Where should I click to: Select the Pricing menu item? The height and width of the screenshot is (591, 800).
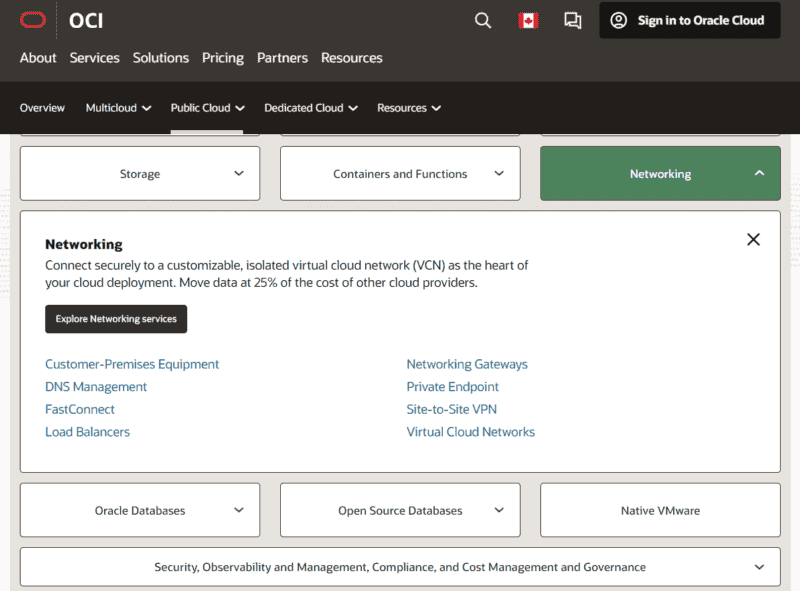[x=223, y=58]
